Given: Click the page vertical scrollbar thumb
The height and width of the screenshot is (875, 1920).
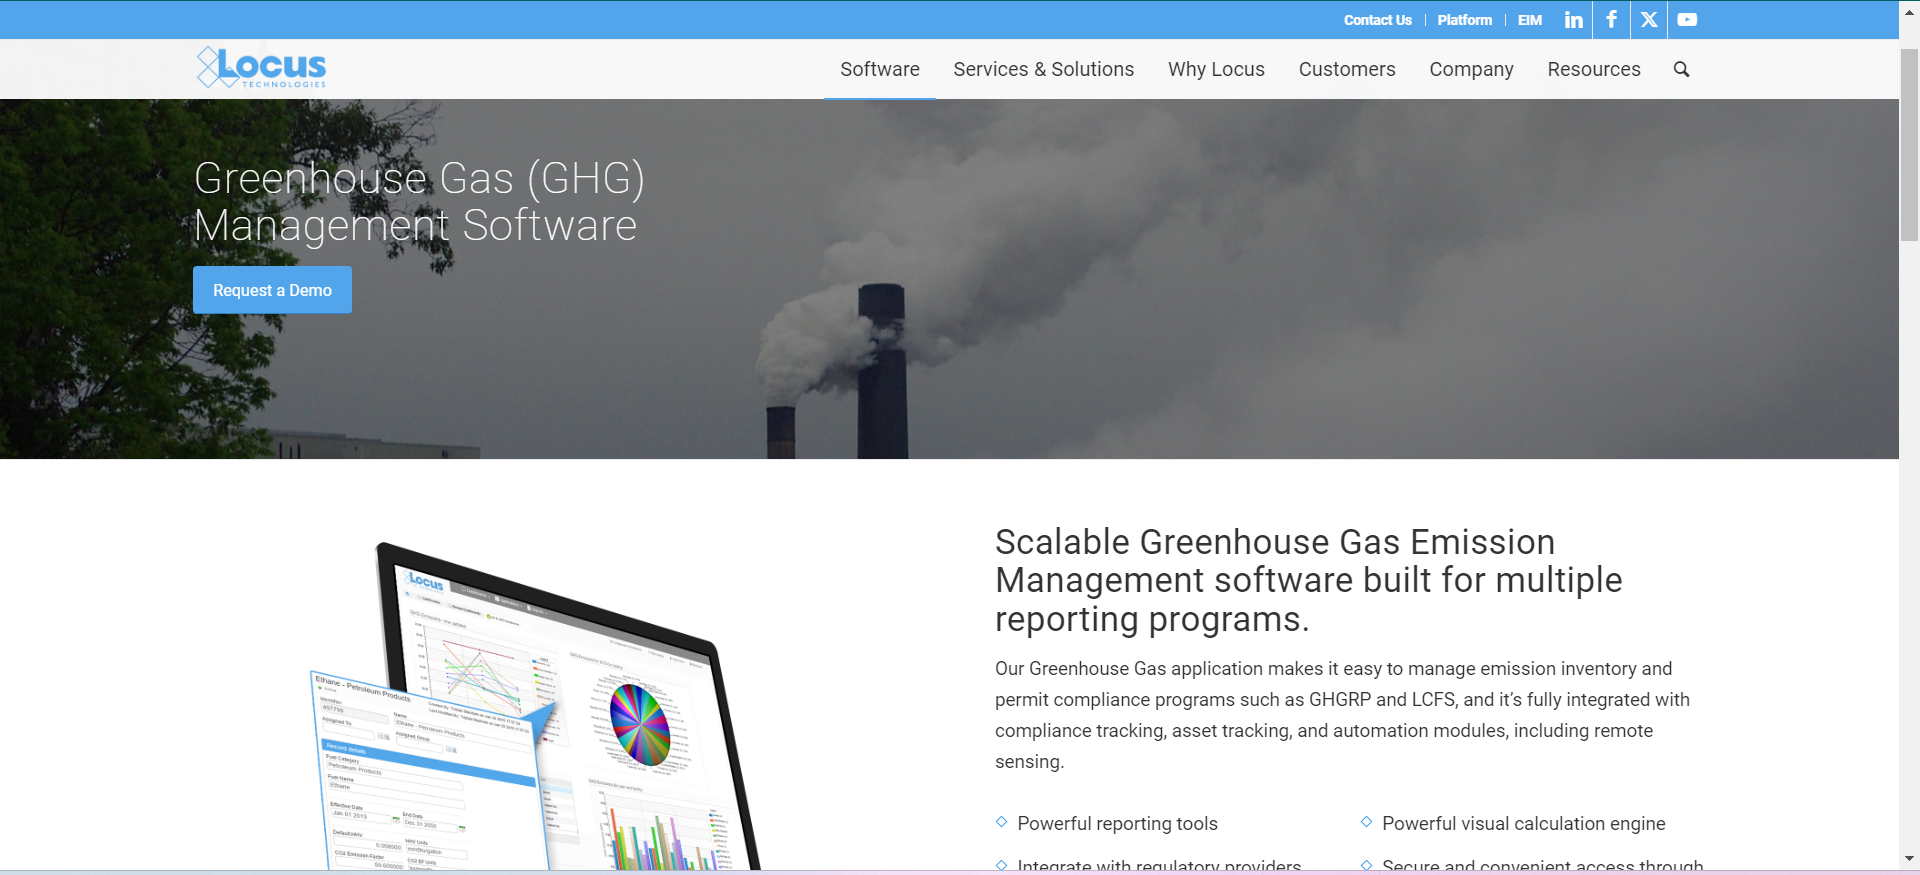Looking at the screenshot, I should [x=1909, y=145].
